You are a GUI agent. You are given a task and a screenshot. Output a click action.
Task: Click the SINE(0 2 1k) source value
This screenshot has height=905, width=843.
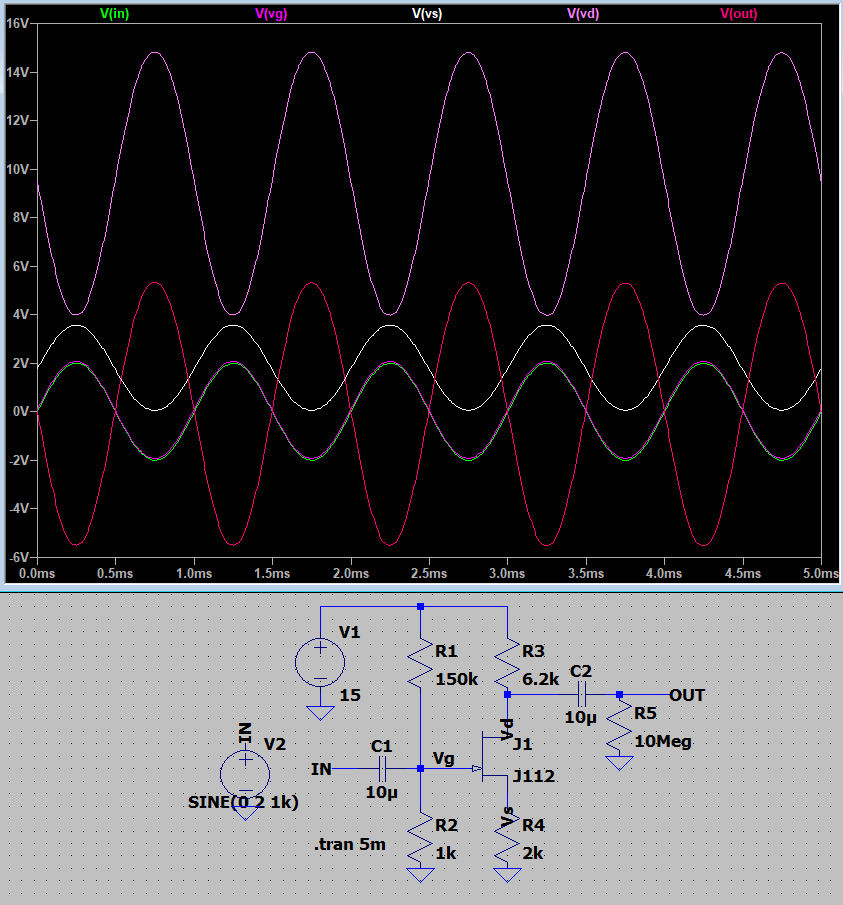(x=243, y=803)
